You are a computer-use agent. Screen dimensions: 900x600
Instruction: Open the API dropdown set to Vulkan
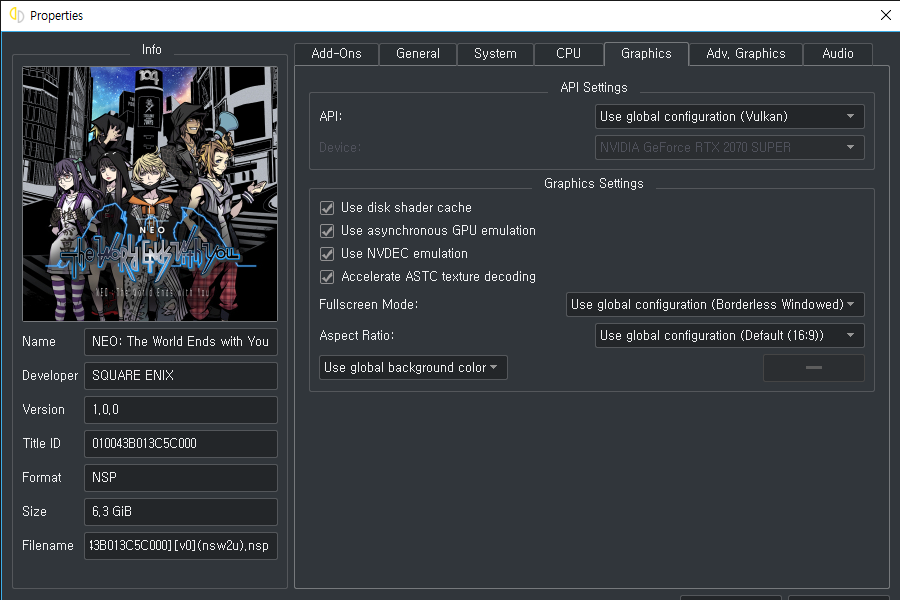click(730, 117)
